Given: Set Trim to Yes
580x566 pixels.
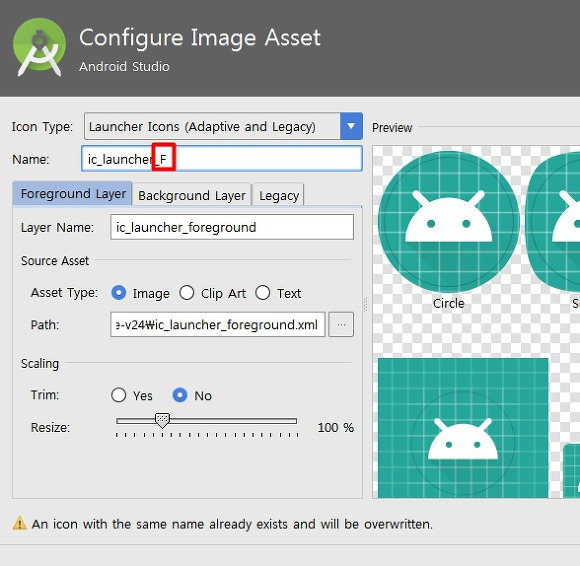Looking at the screenshot, I should click(119, 395).
